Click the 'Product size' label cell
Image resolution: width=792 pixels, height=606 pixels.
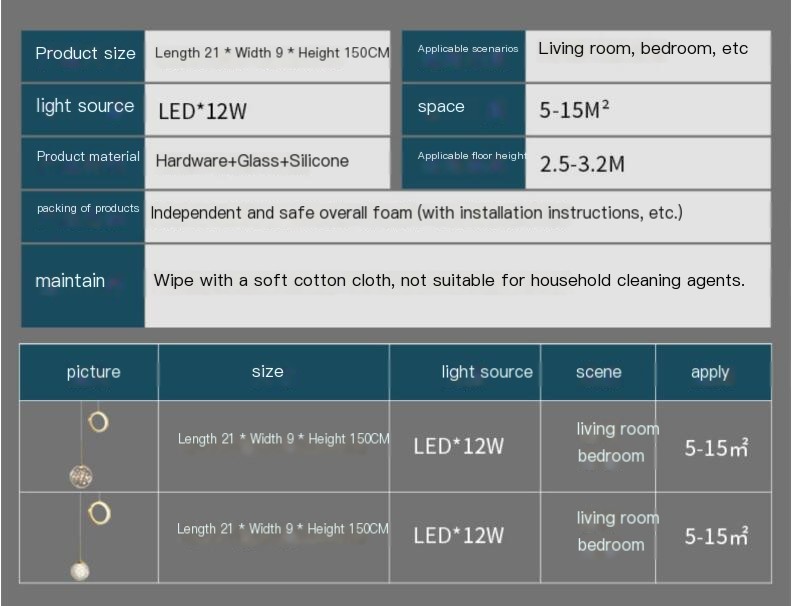(85, 54)
